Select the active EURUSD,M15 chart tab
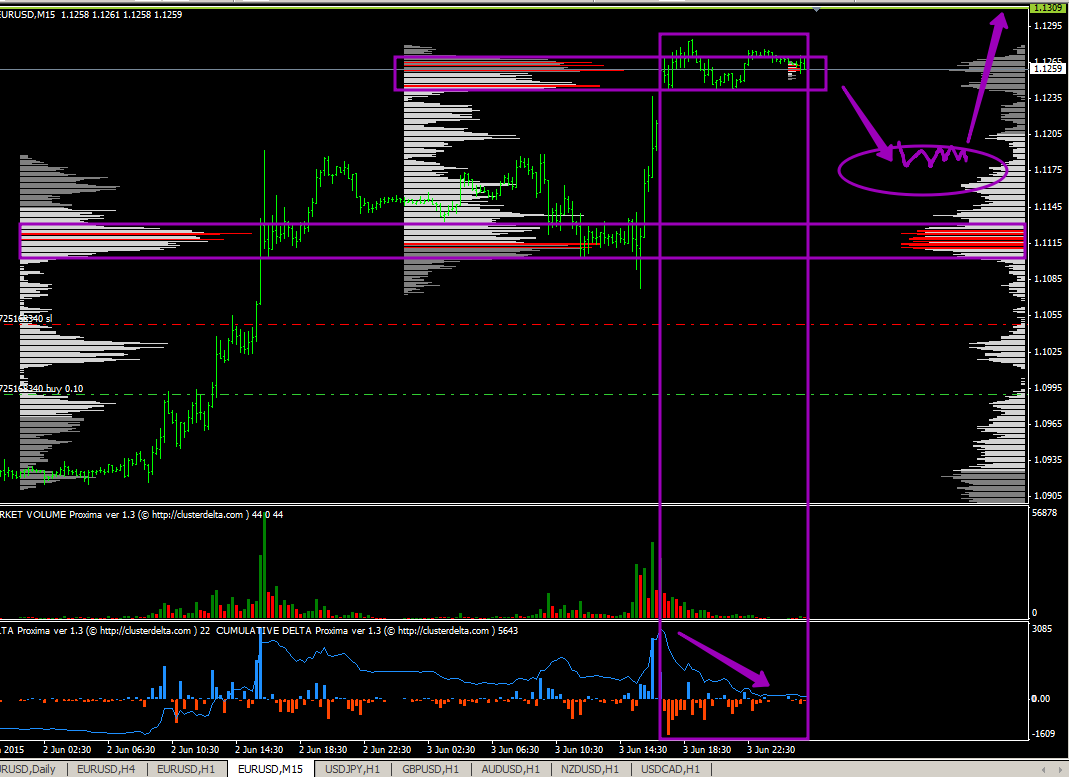1069x777 pixels. pos(270,769)
